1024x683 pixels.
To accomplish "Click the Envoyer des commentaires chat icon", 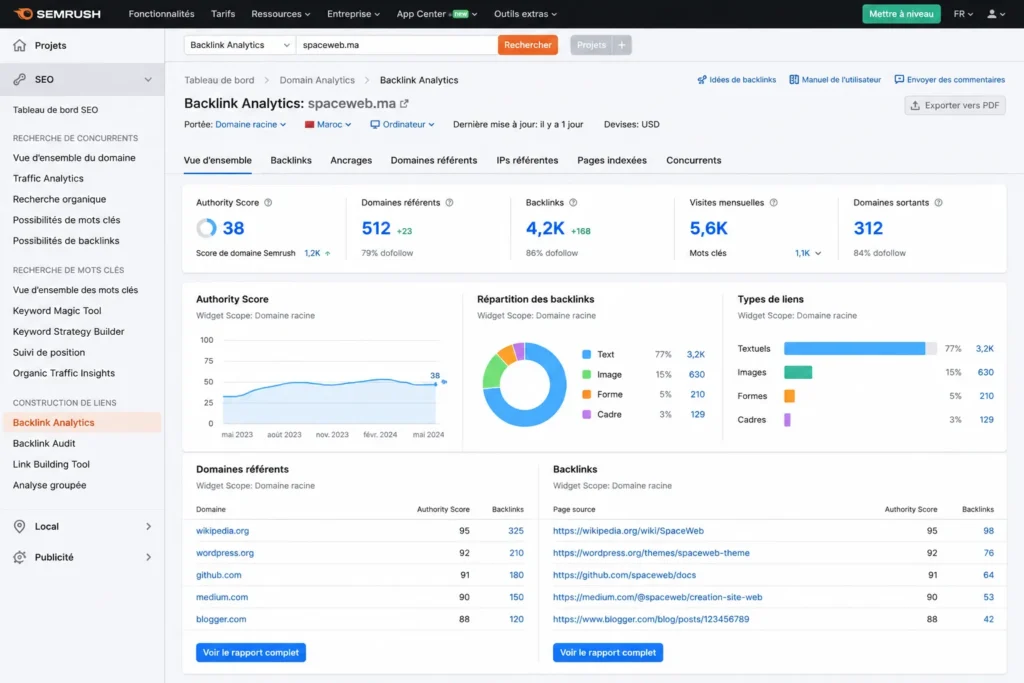I will tap(899, 80).
